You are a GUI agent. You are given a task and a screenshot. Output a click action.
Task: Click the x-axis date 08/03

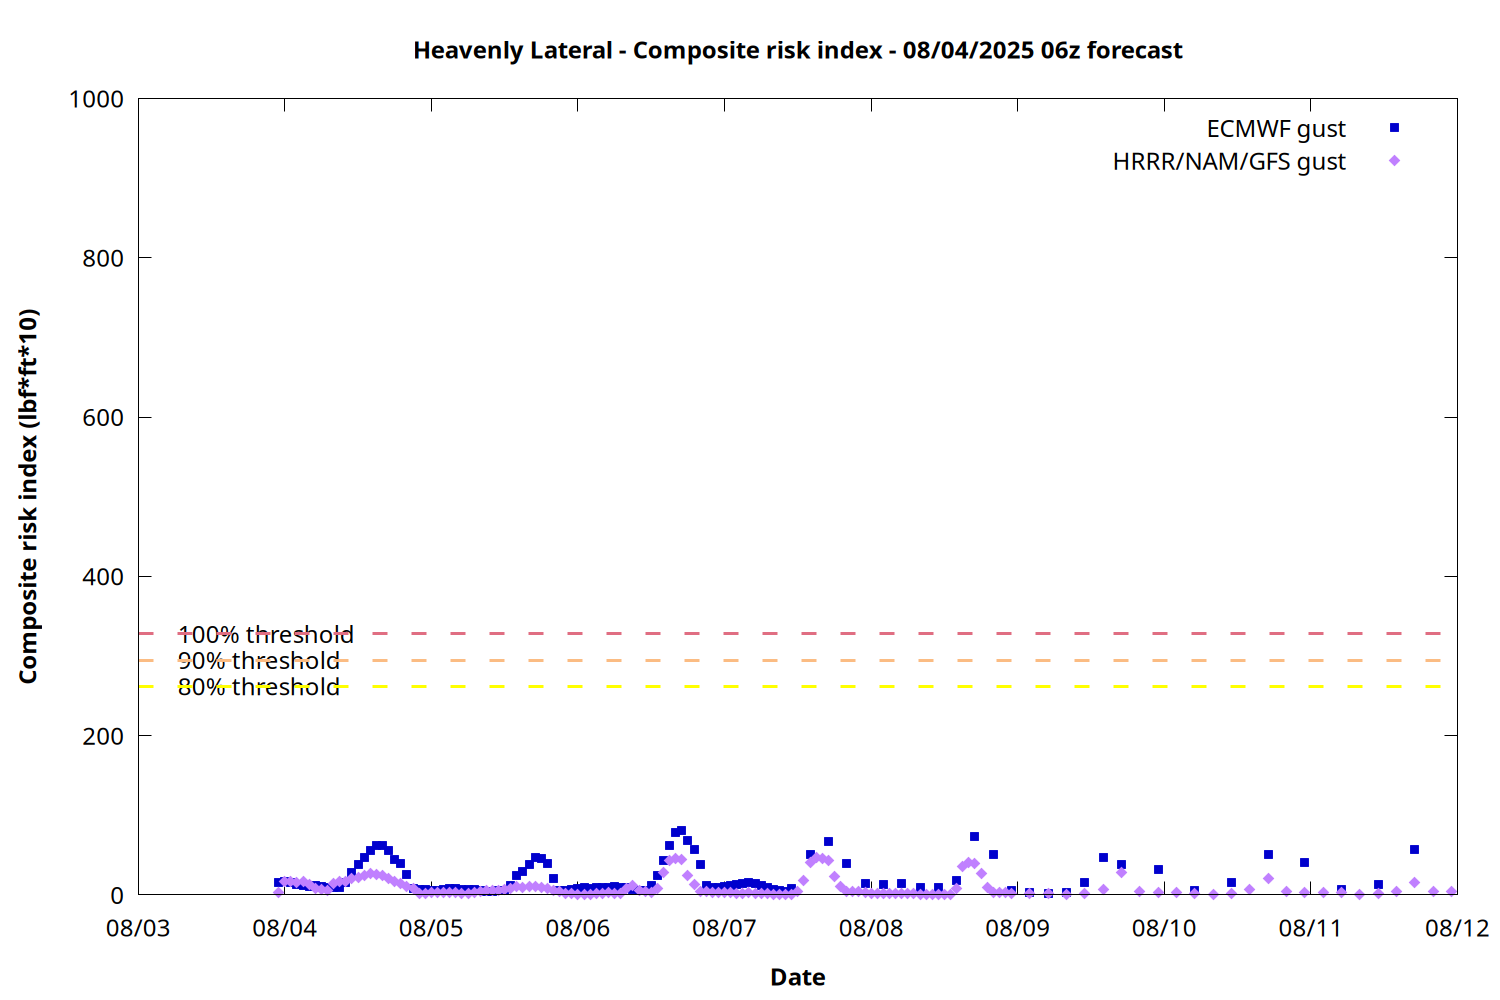tap(138, 928)
